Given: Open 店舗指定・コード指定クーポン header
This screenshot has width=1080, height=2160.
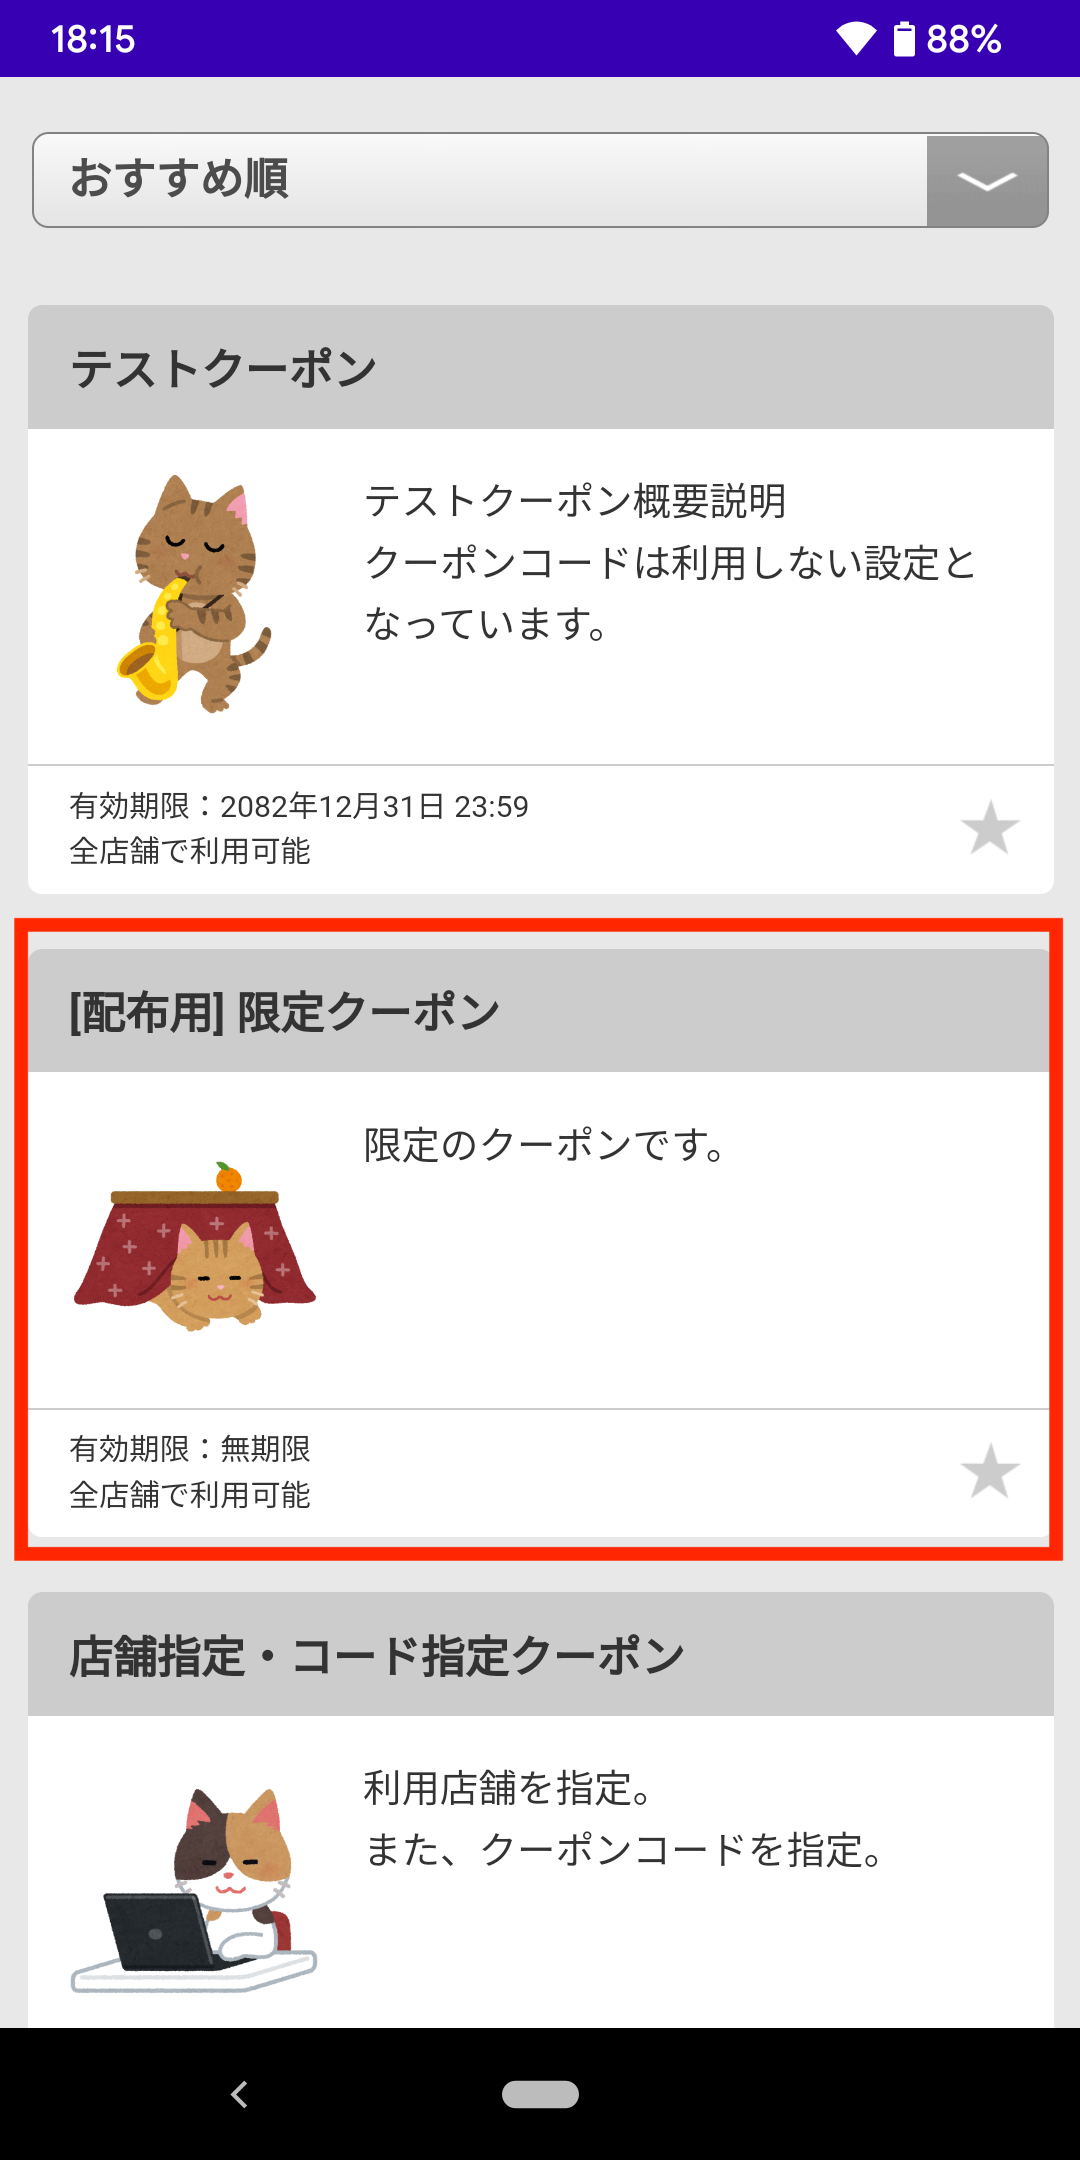Looking at the screenshot, I should pos(540,1654).
